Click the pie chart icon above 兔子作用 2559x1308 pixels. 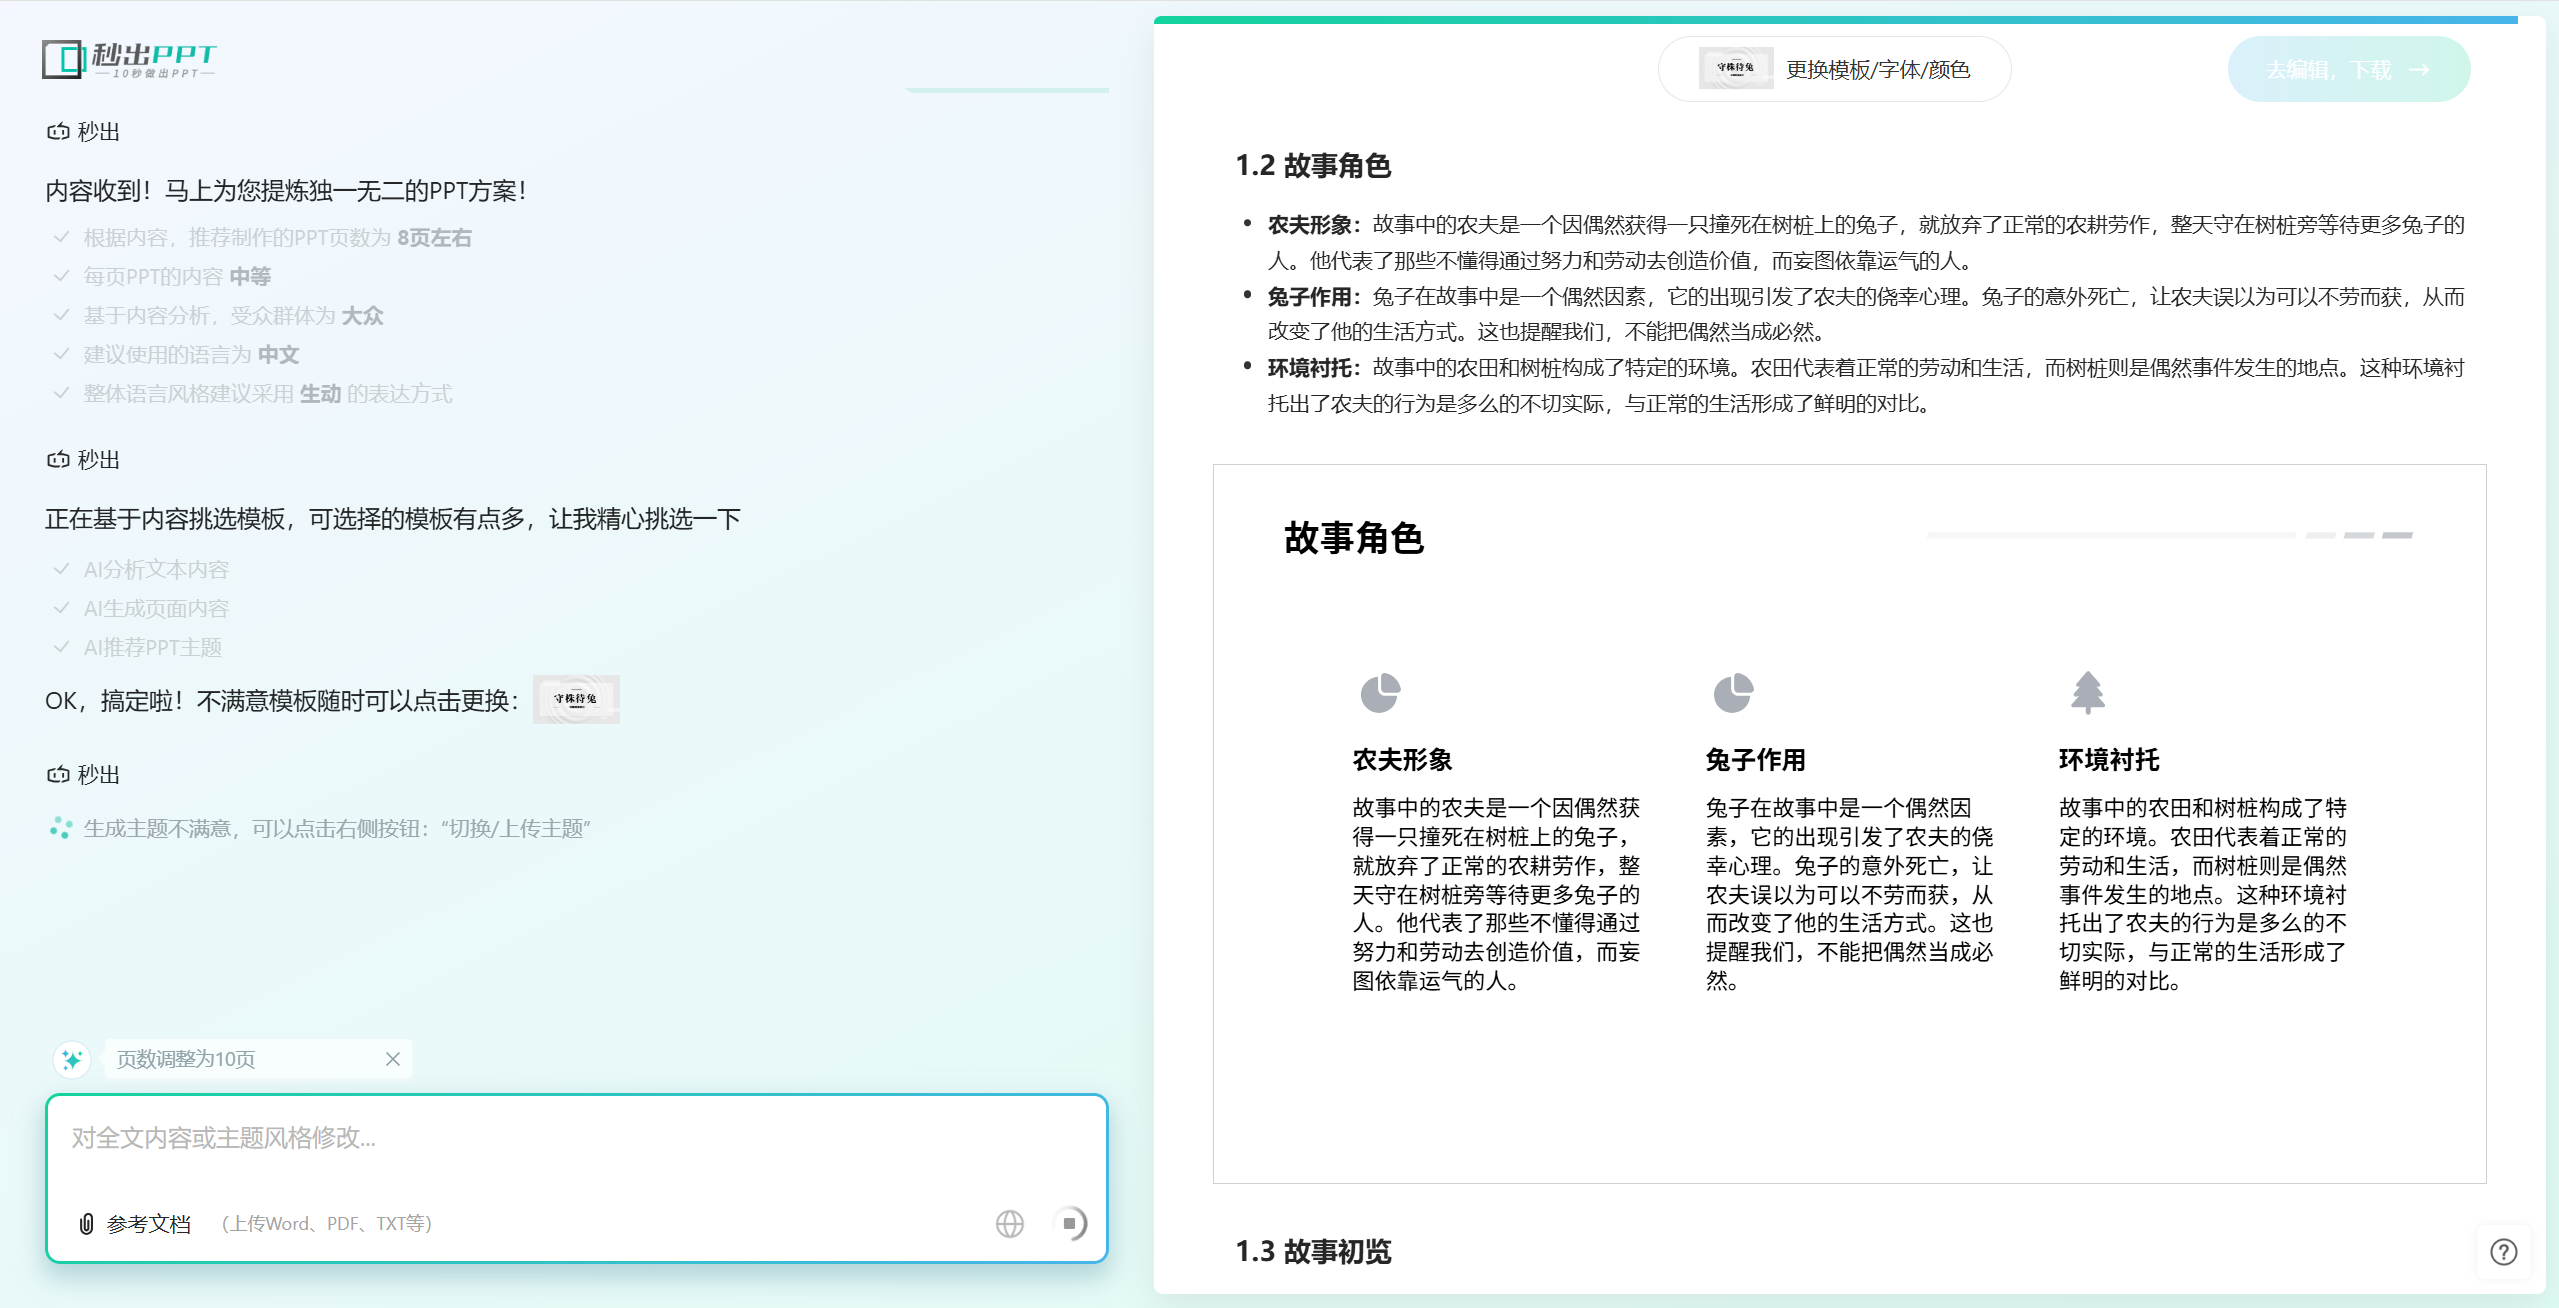pos(1733,693)
